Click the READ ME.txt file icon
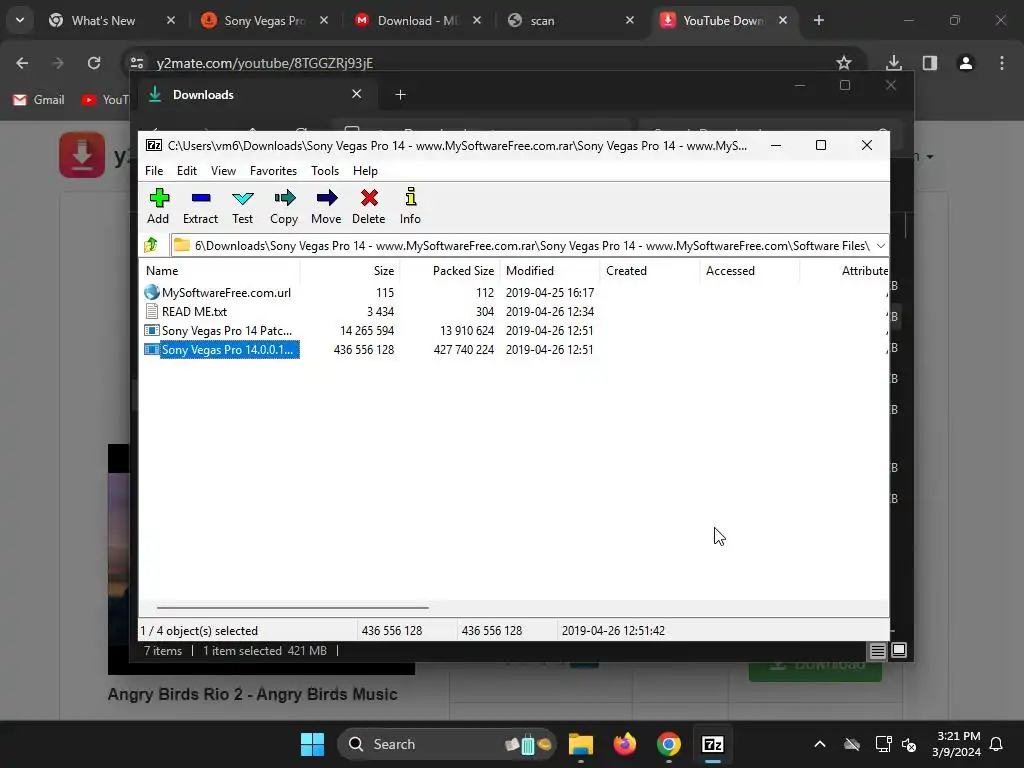Image resolution: width=1024 pixels, height=768 pixels. tap(152, 312)
